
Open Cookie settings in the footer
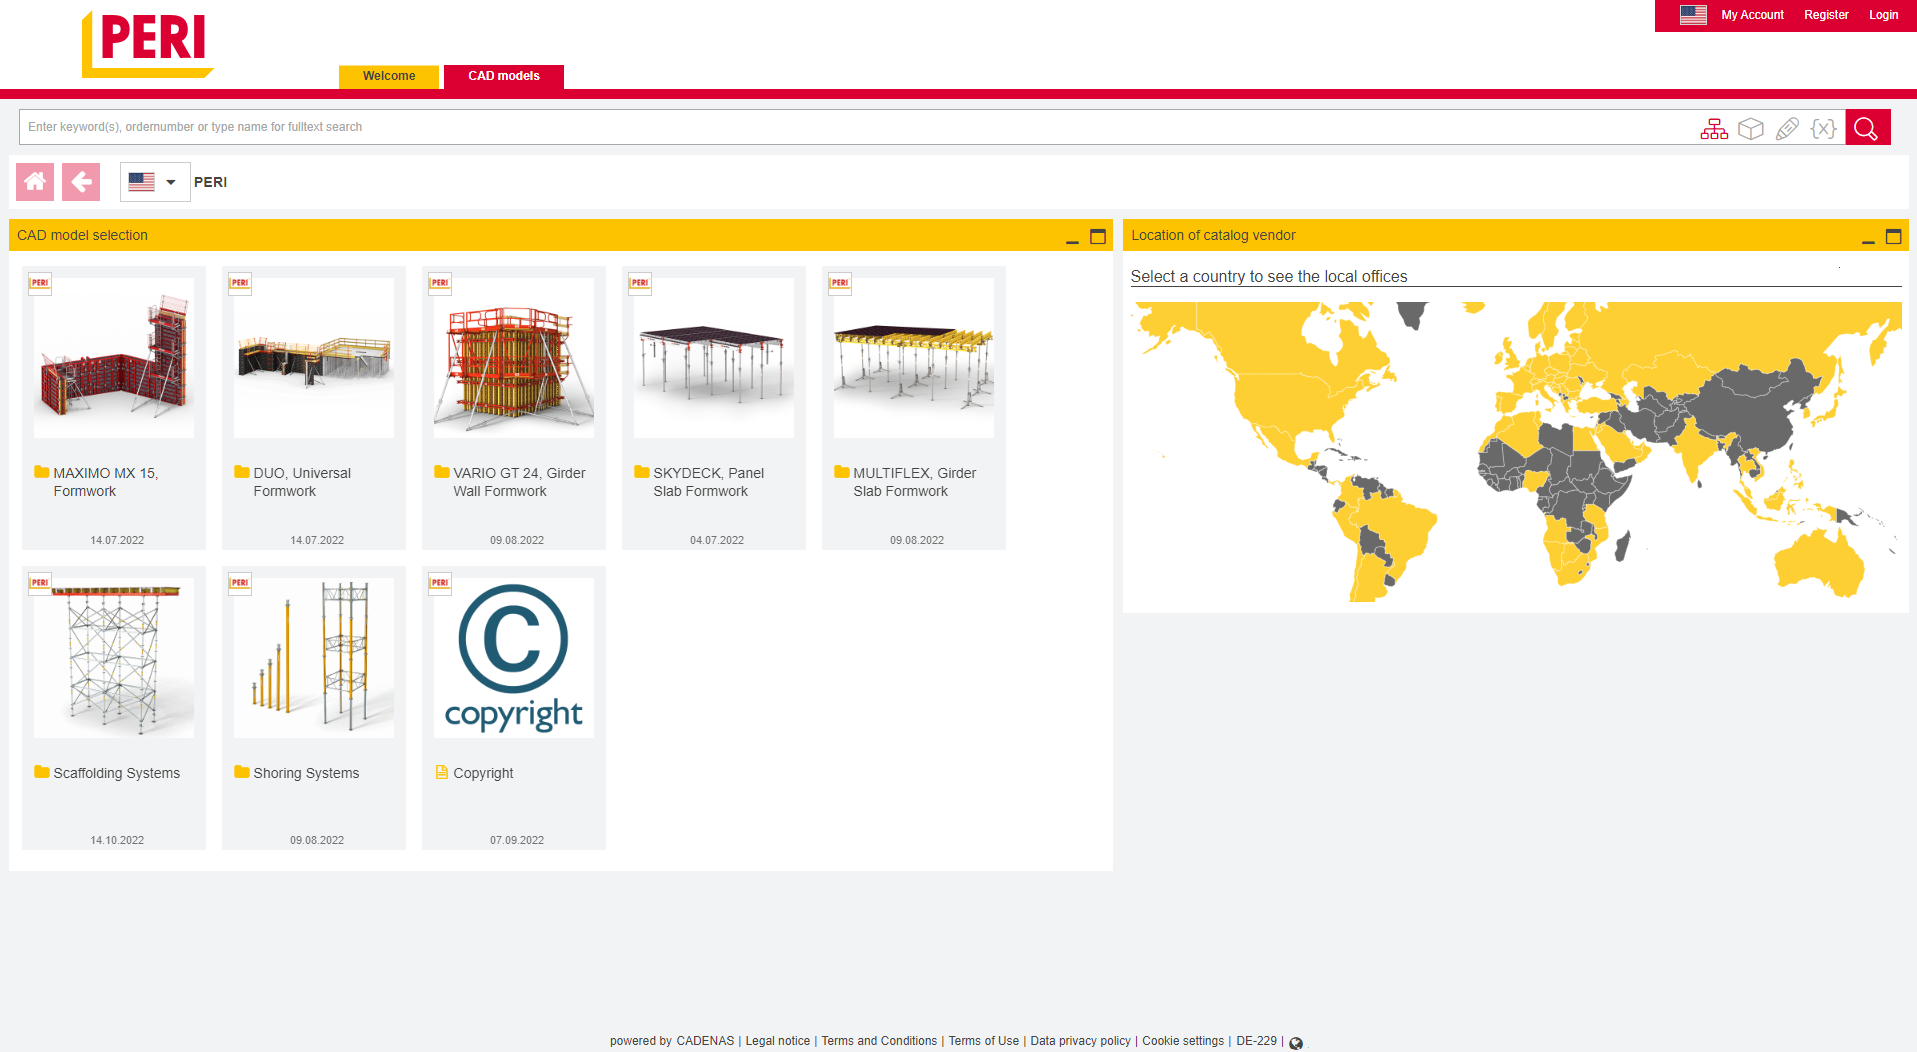click(x=1182, y=1041)
